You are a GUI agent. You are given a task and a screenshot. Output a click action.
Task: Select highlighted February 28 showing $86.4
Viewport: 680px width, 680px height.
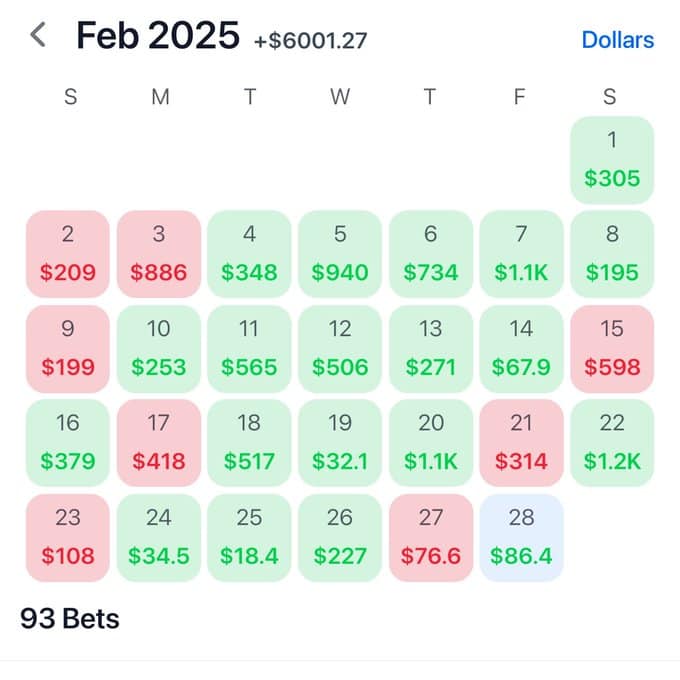pyautogui.click(x=521, y=537)
